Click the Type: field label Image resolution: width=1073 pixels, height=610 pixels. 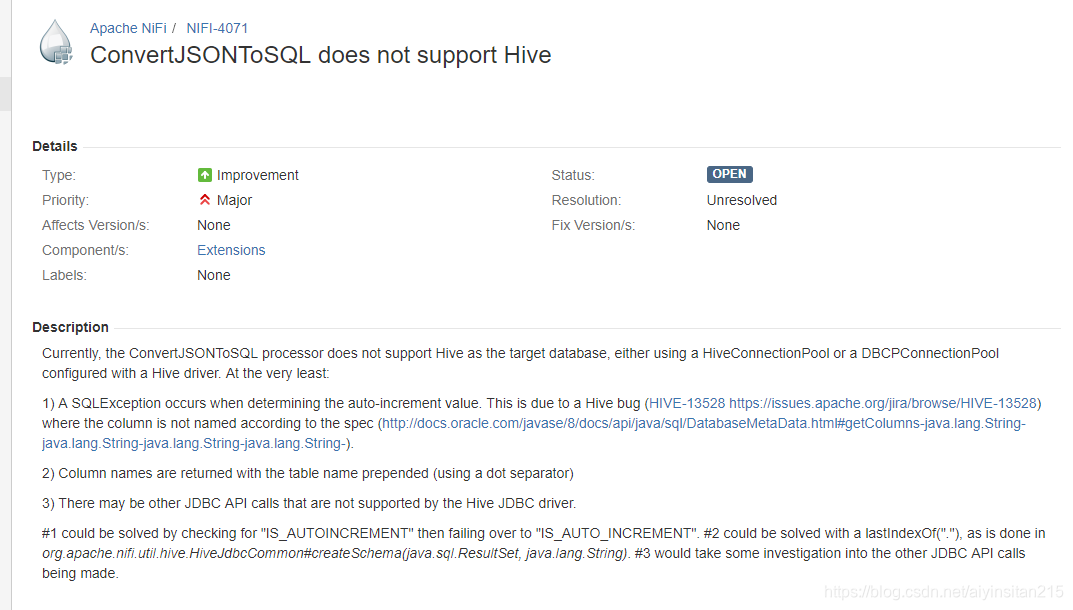[59, 175]
